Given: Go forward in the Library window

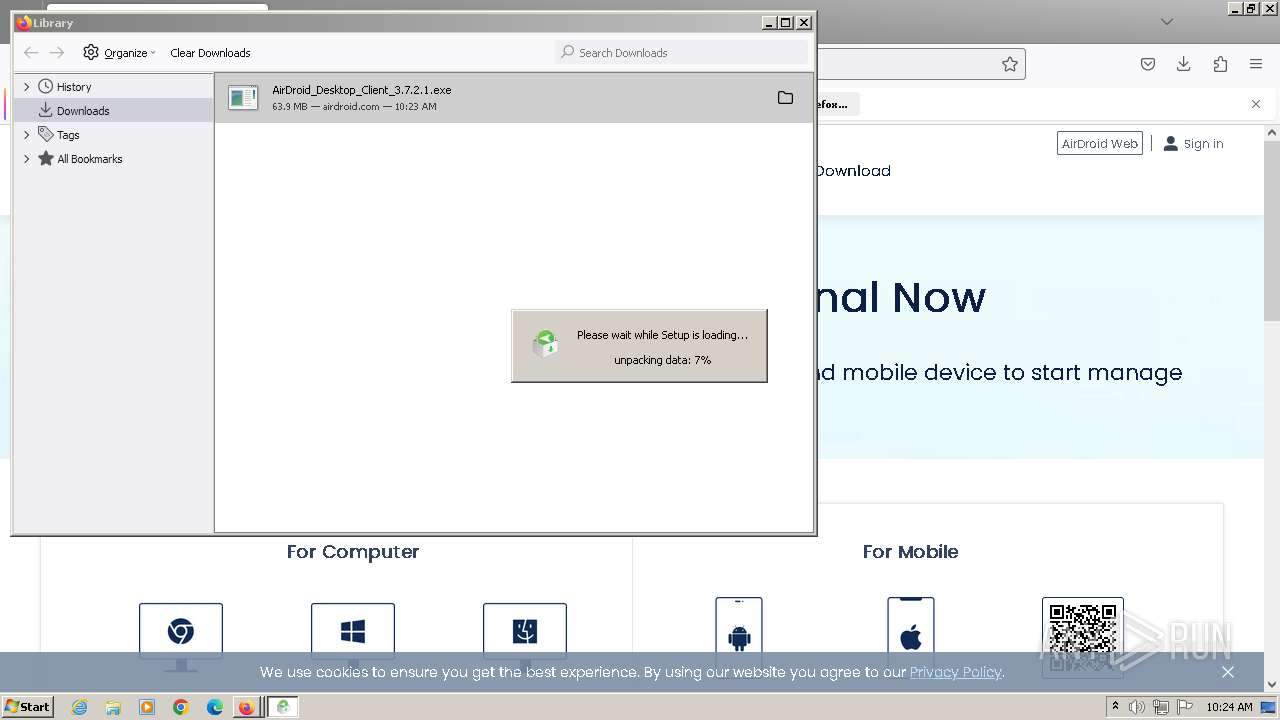Looking at the screenshot, I should click(x=57, y=53).
